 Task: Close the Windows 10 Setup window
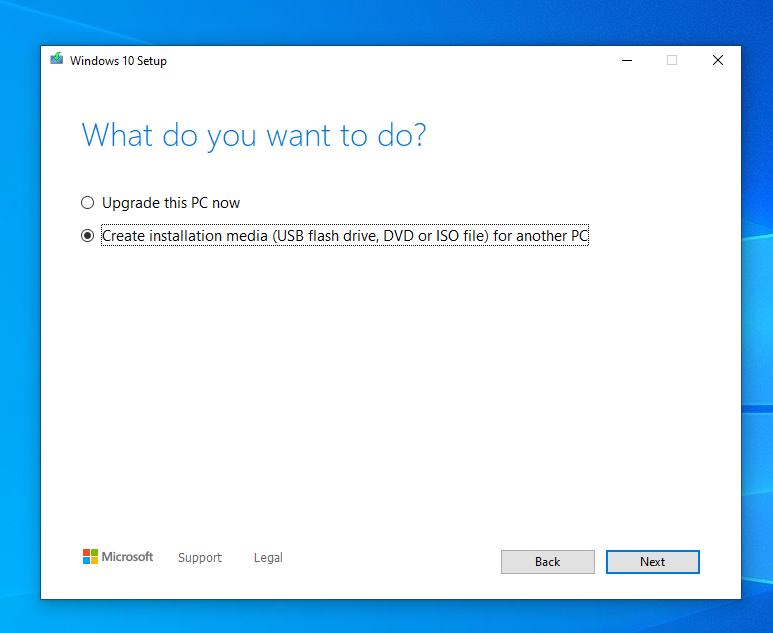[x=718, y=60]
